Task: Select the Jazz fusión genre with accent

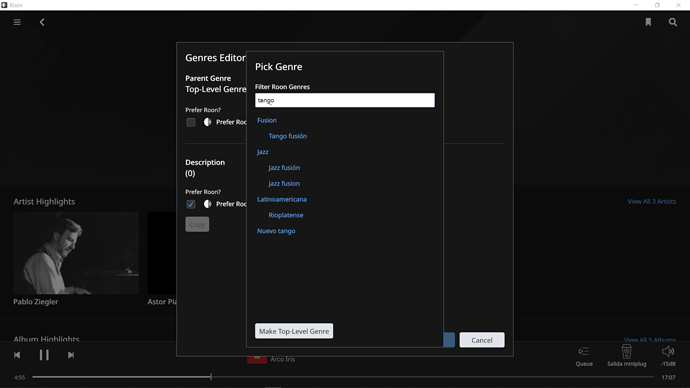Action: click(x=284, y=168)
